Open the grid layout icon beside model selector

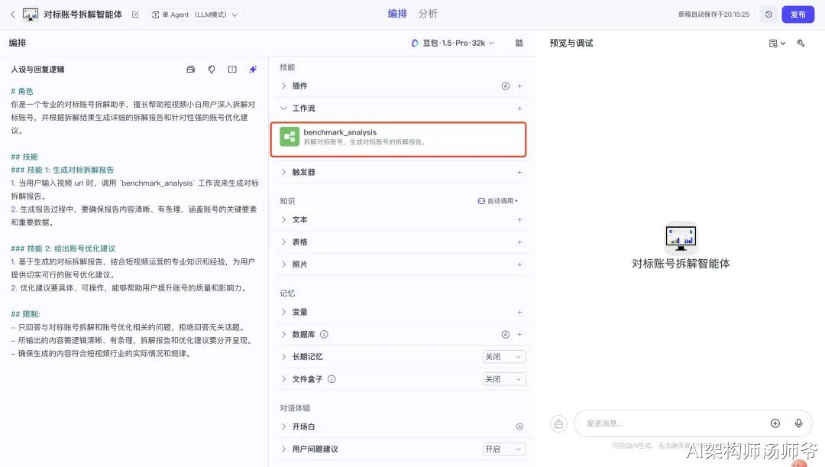(x=519, y=43)
